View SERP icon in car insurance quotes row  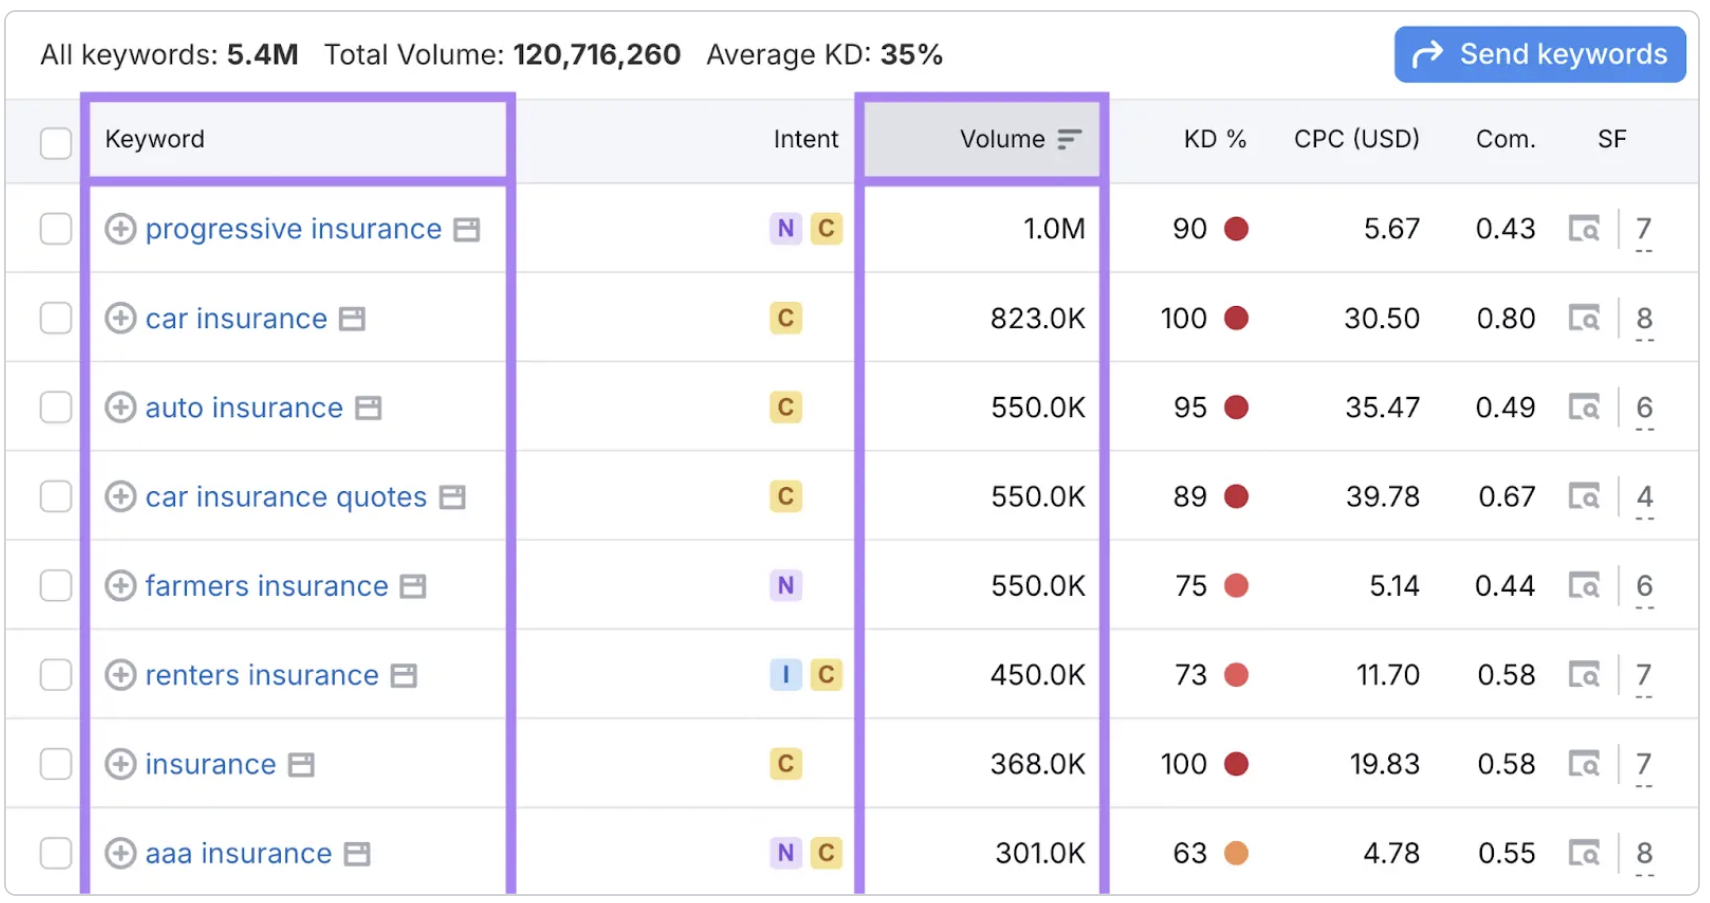(1584, 496)
